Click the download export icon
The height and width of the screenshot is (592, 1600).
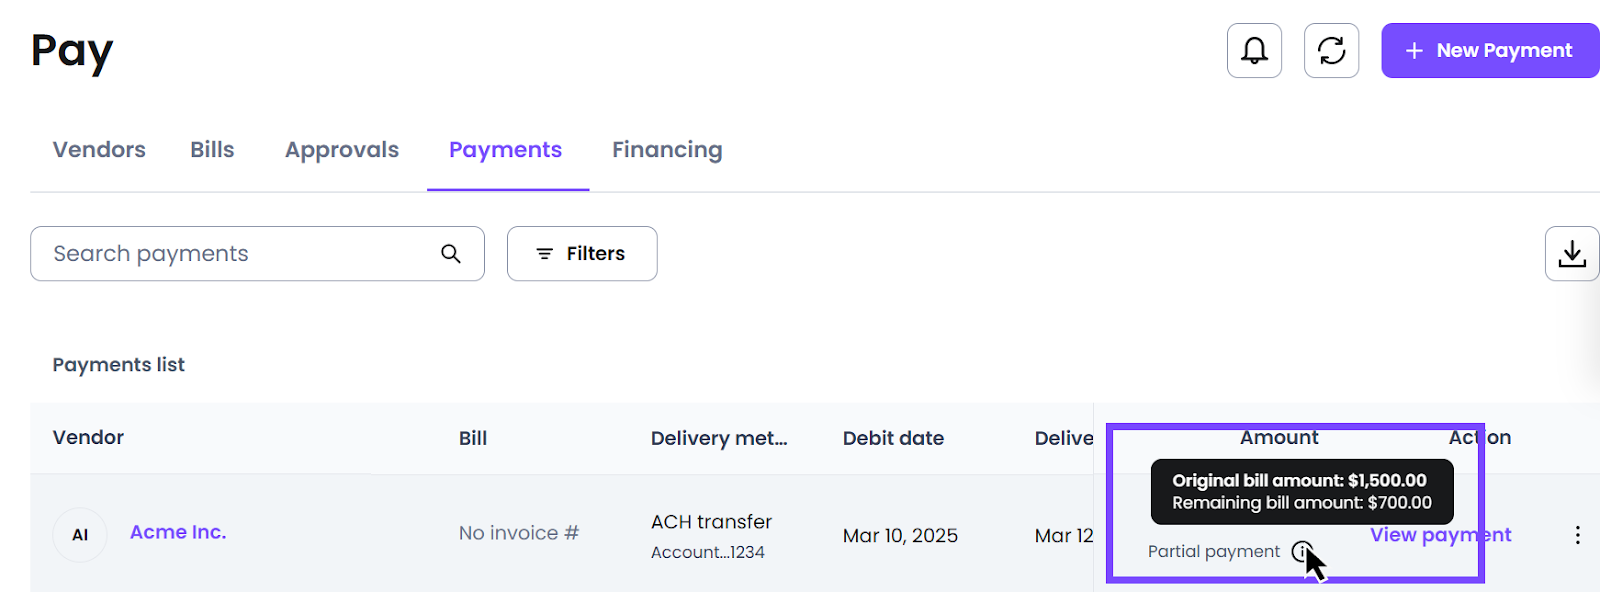coord(1572,253)
